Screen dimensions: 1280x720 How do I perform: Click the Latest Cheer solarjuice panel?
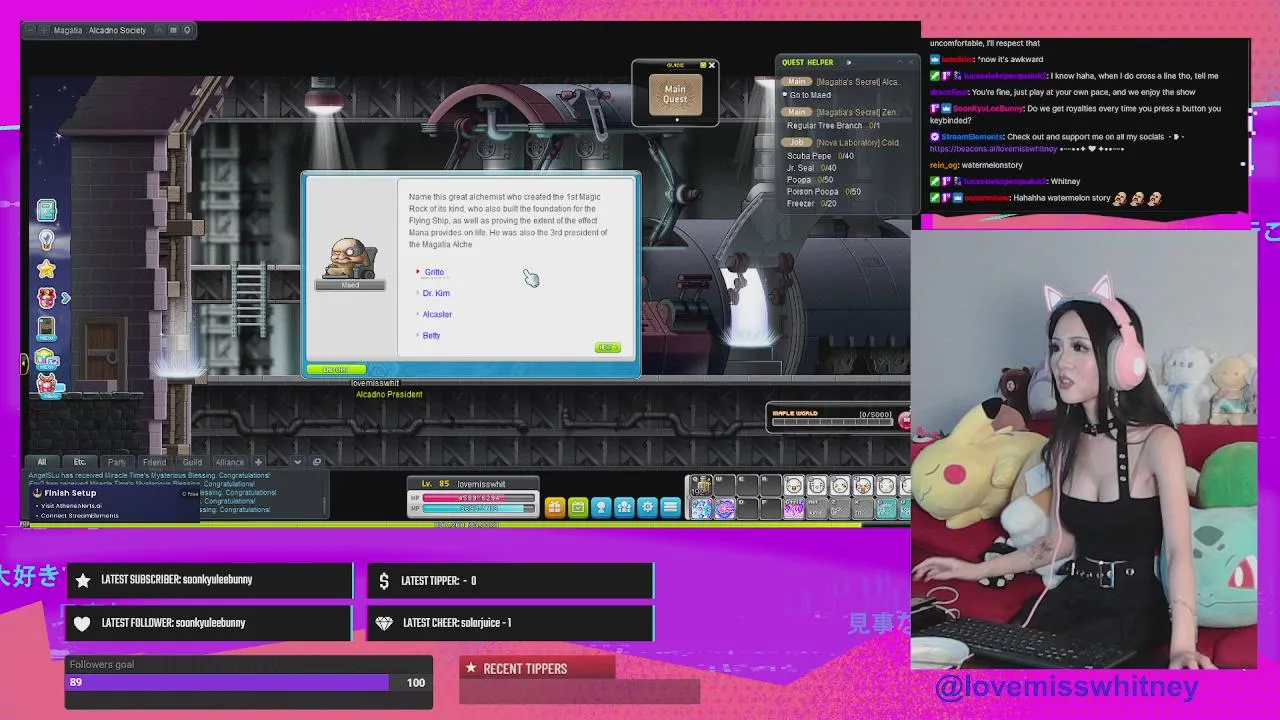(x=510, y=623)
